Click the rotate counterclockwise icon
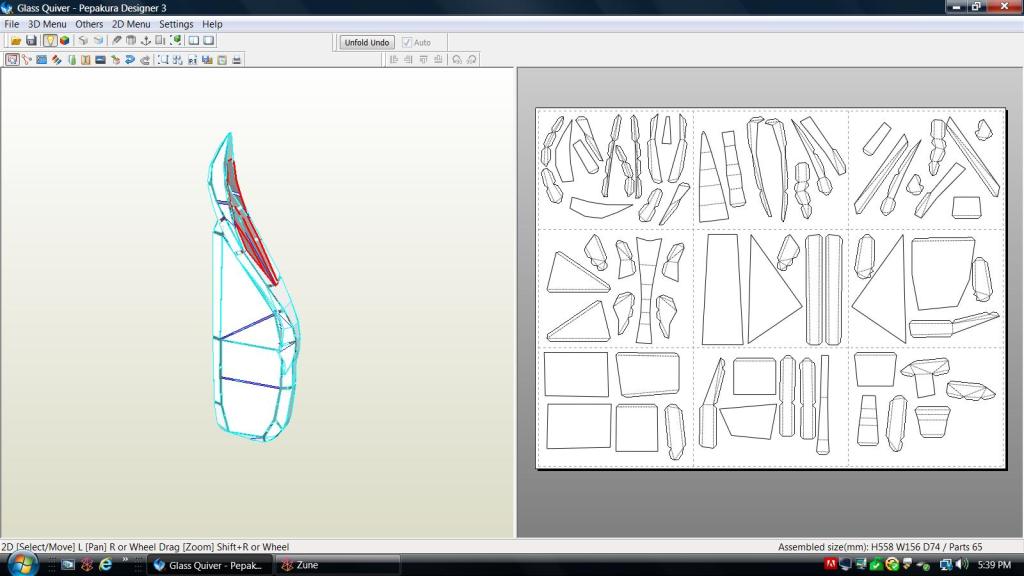Screen dimensions: 1024x576 [x=456, y=59]
